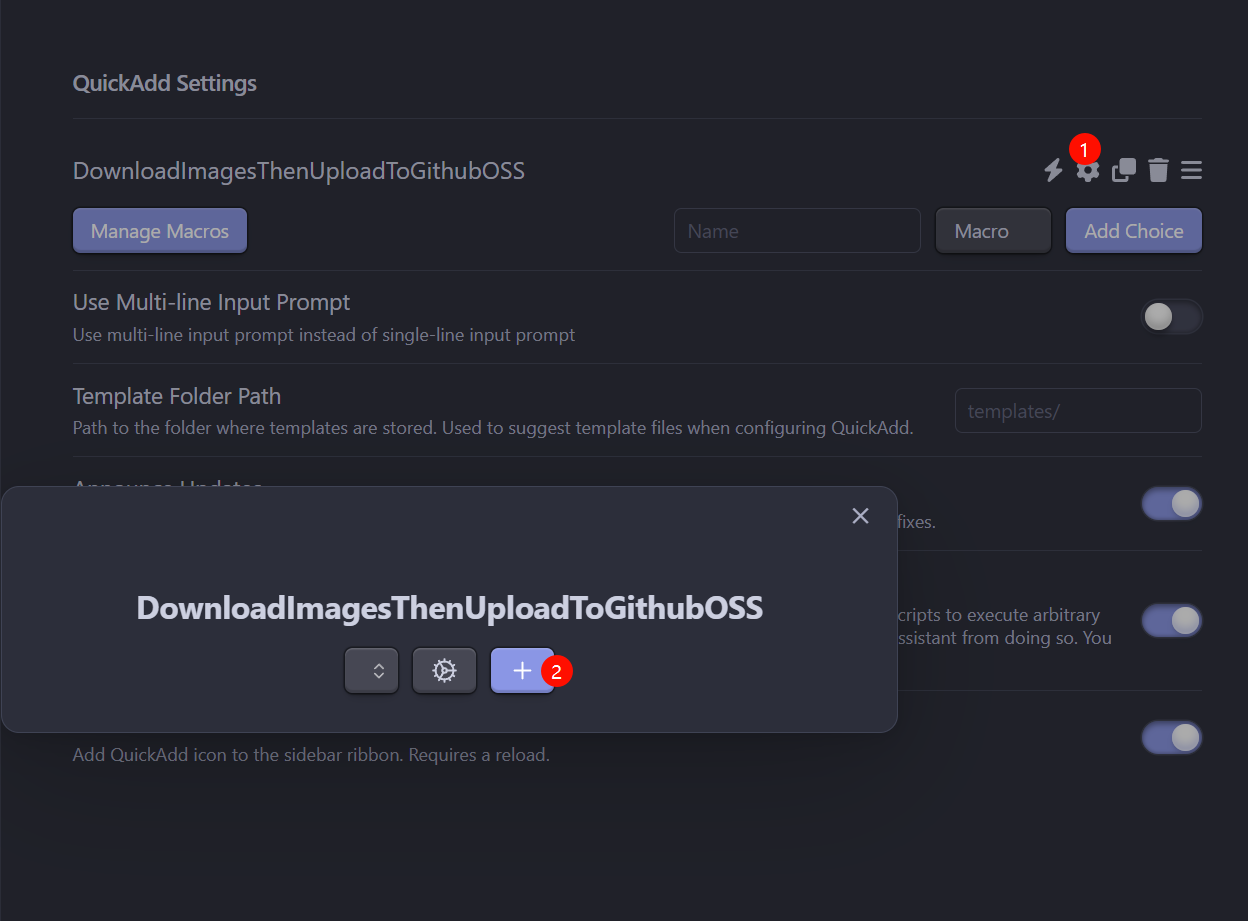This screenshot has height=921, width=1248.
Task: Click the Name input field
Action: click(797, 231)
